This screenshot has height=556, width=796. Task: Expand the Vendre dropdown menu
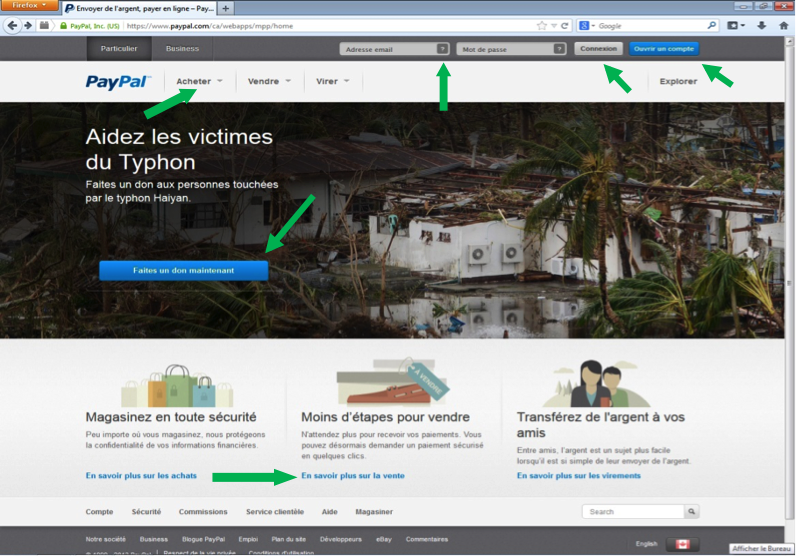click(269, 82)
